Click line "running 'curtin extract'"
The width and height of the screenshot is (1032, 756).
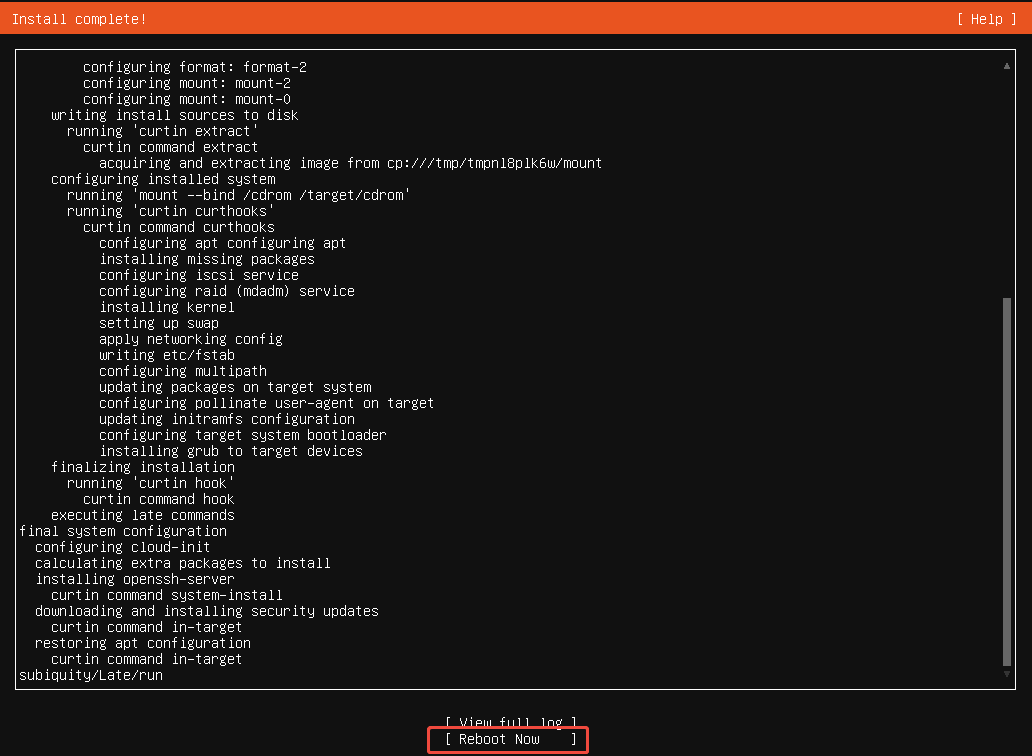click(x=163, y=131)
